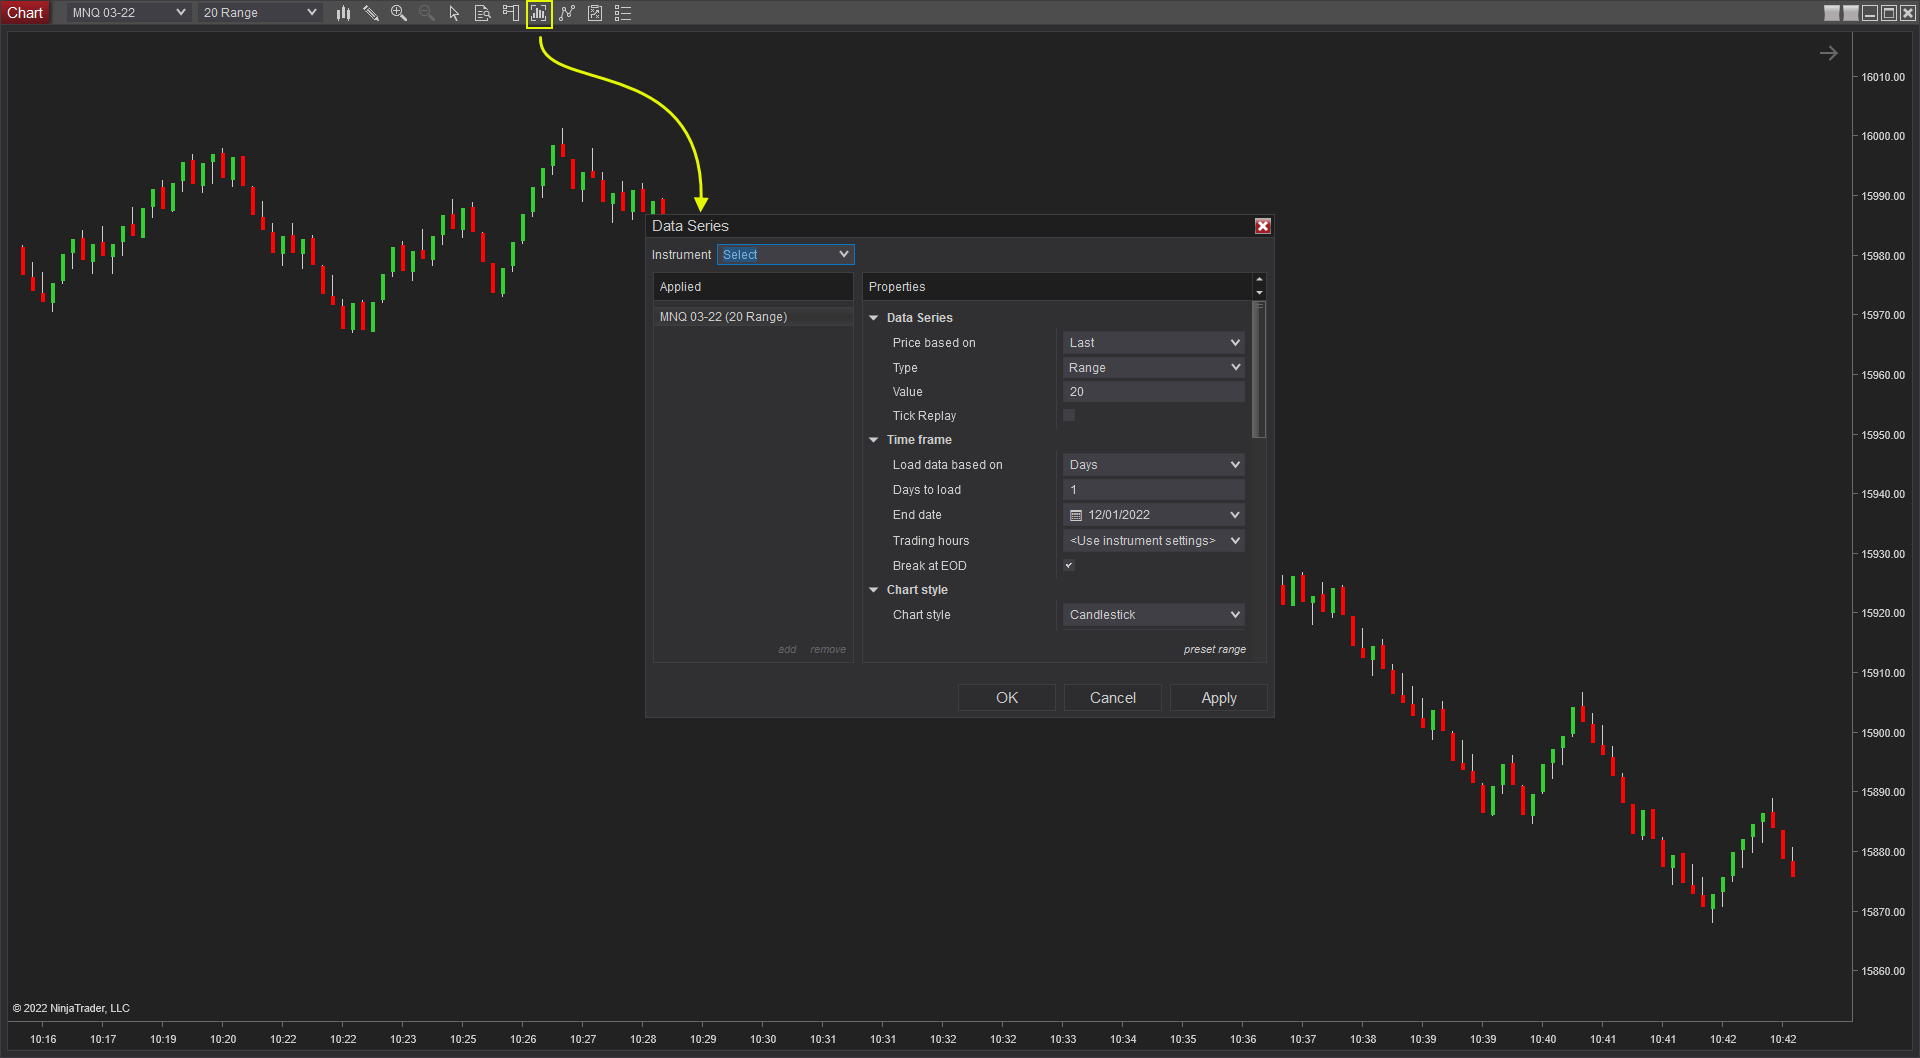Select MNQ 03-22 (20 Range) in Applied list

[x=753, y=317]
